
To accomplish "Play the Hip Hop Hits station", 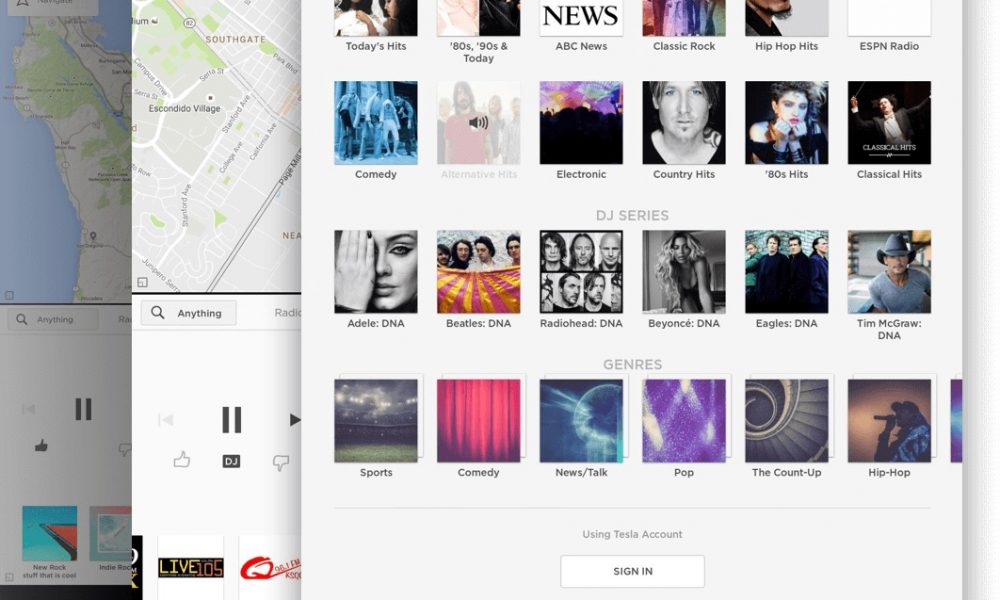I will (786, 26).
